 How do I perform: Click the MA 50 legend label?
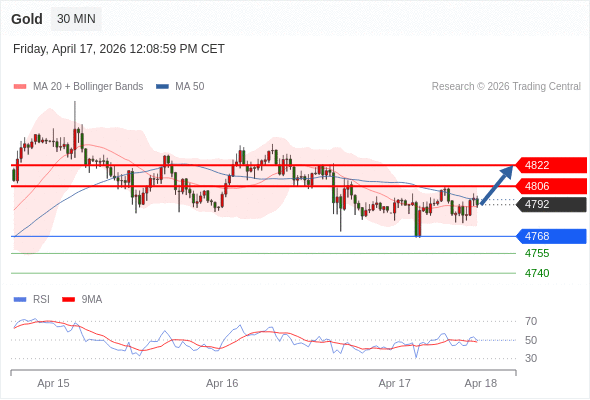pyautogui.click(x=190, y=87)
